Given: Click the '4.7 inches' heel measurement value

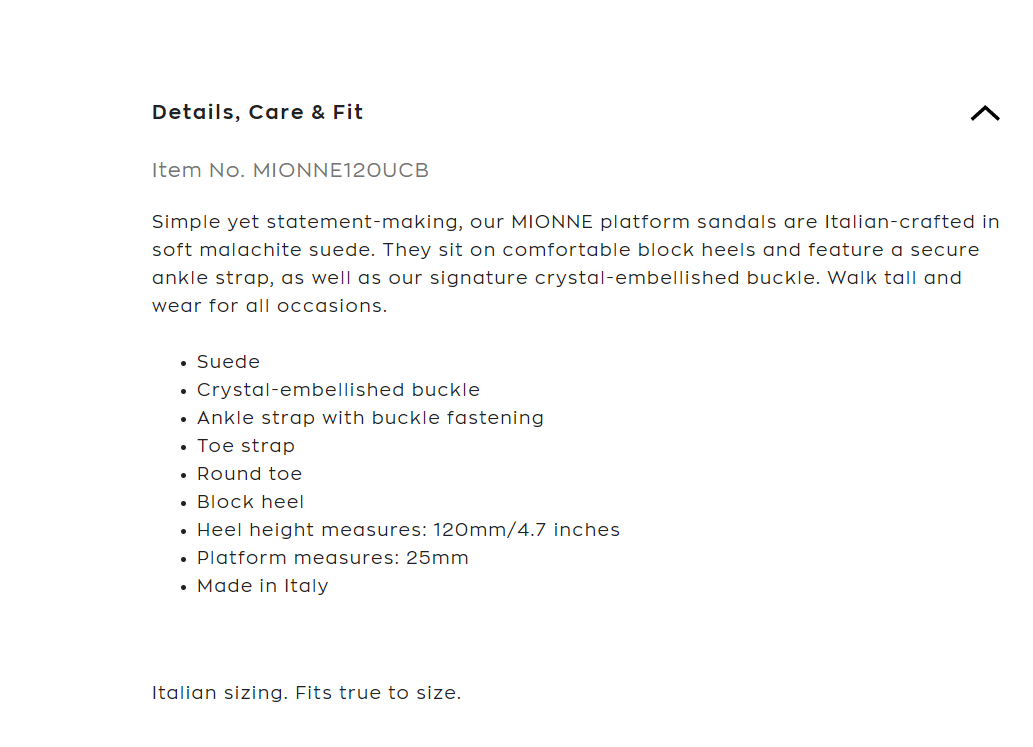Looking at the screenshot, I should [568, 530].
